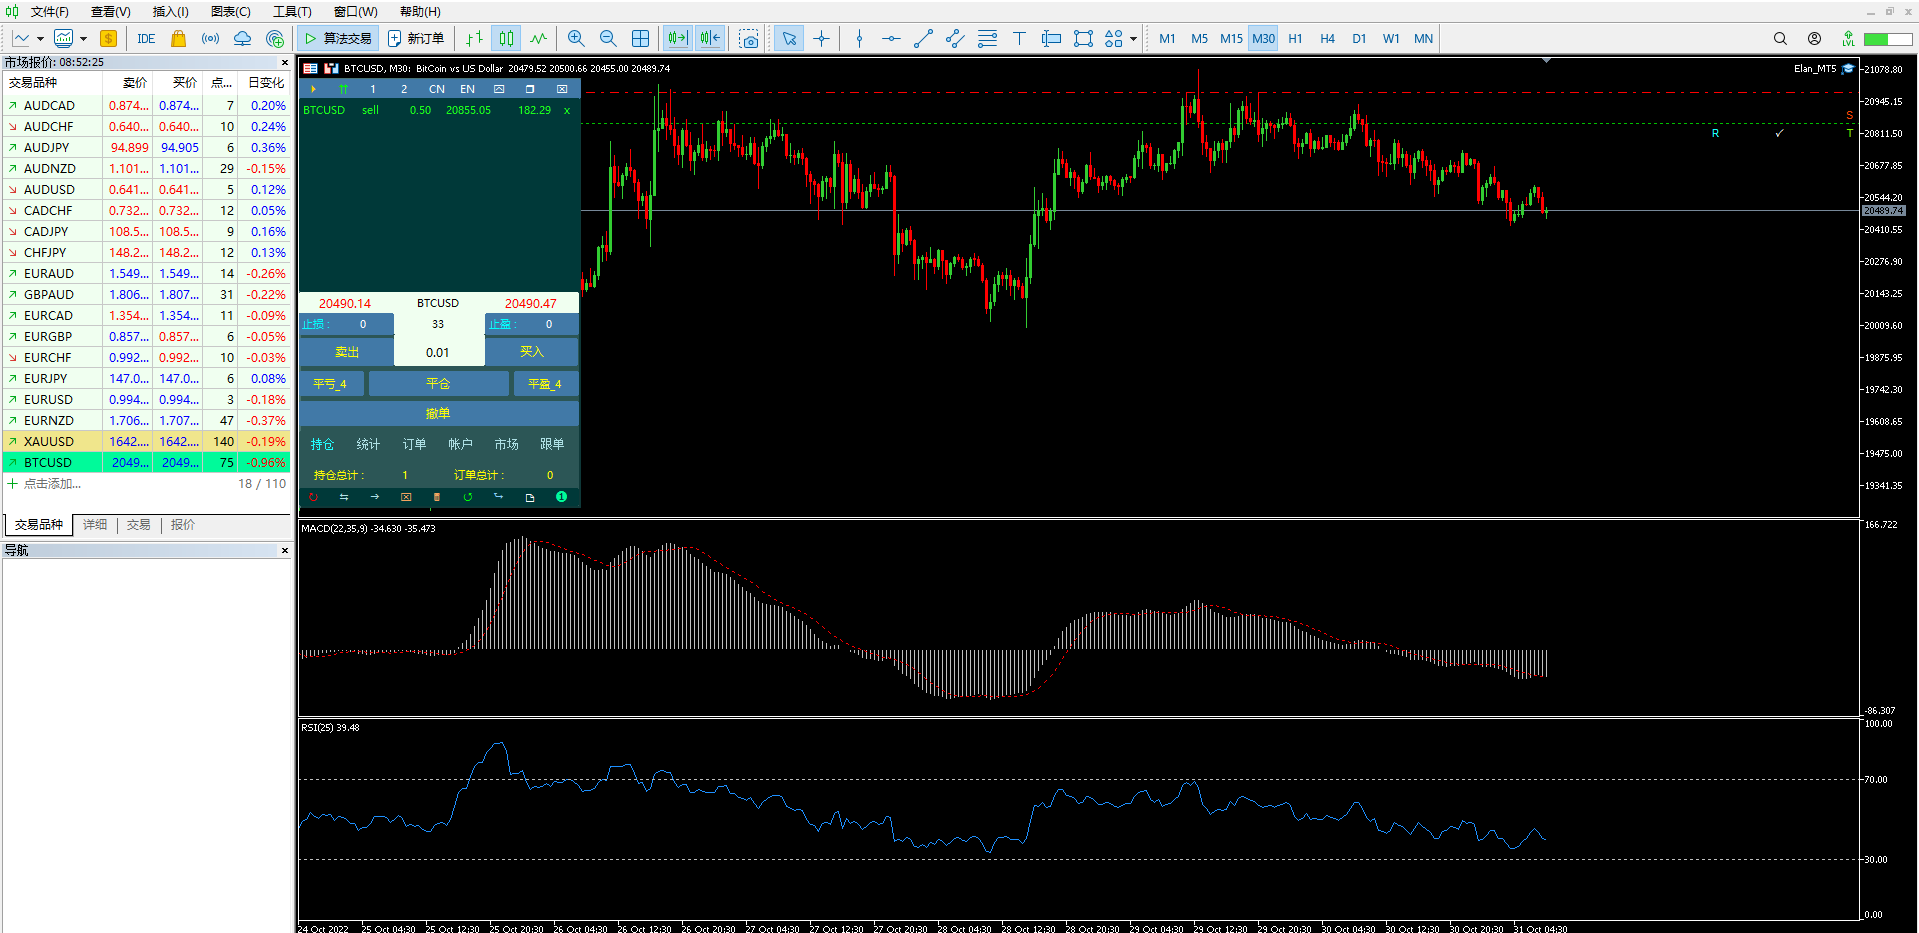Open the 统计 statistics tab in trade panel
1919x933 pixels.
pyautogui.click(x=368, y=444)
